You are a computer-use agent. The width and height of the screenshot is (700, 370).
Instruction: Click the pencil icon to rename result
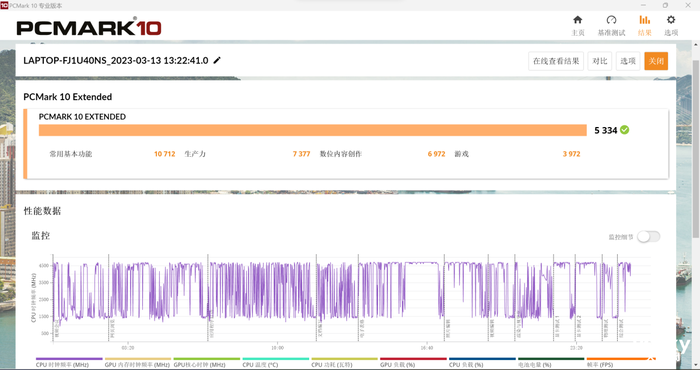[217, 60]
